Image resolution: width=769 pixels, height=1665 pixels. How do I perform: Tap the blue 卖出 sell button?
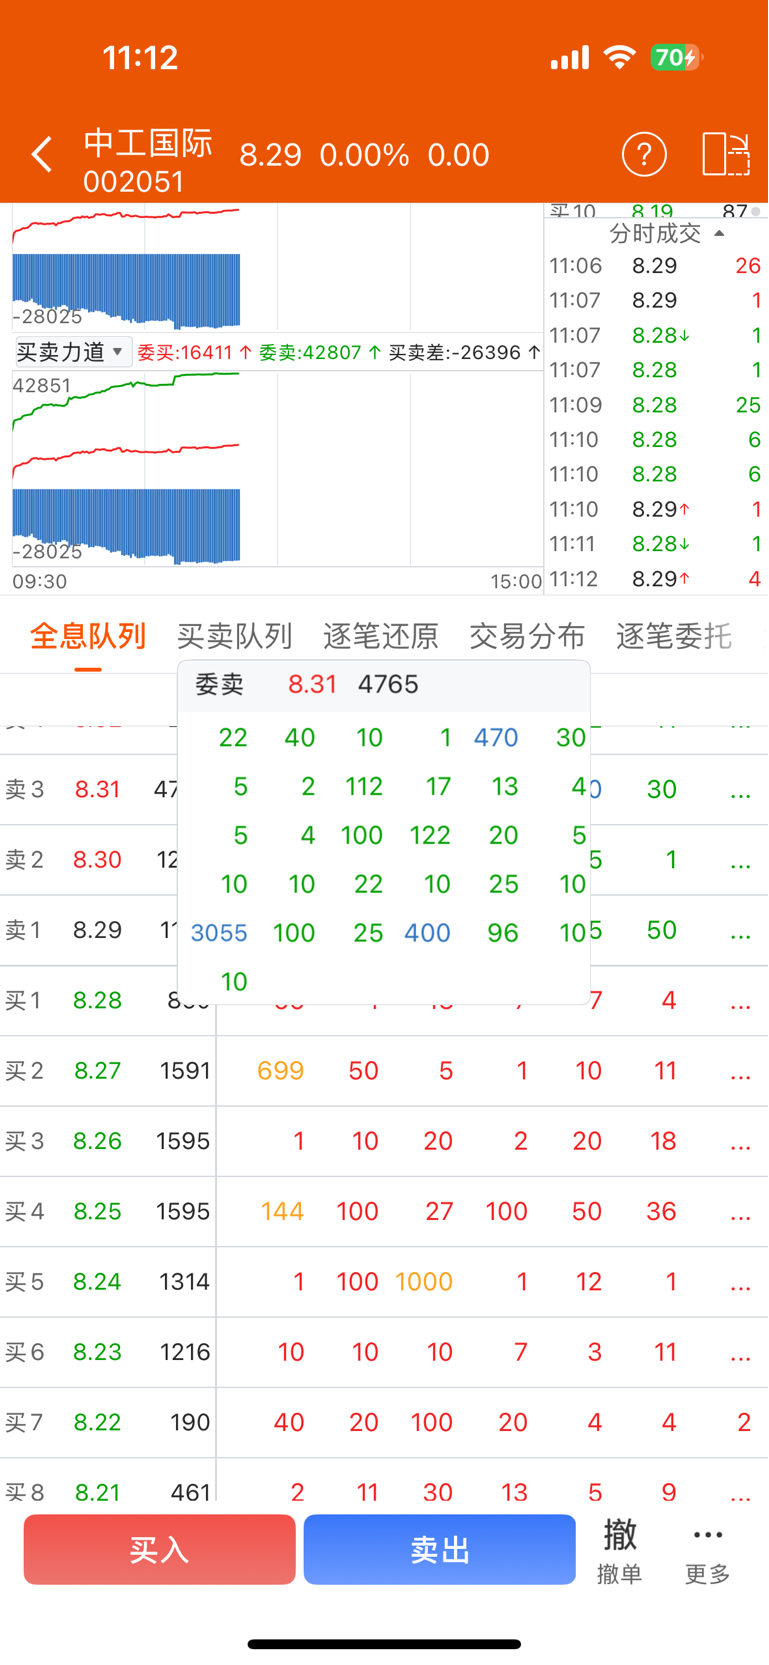440,1549
